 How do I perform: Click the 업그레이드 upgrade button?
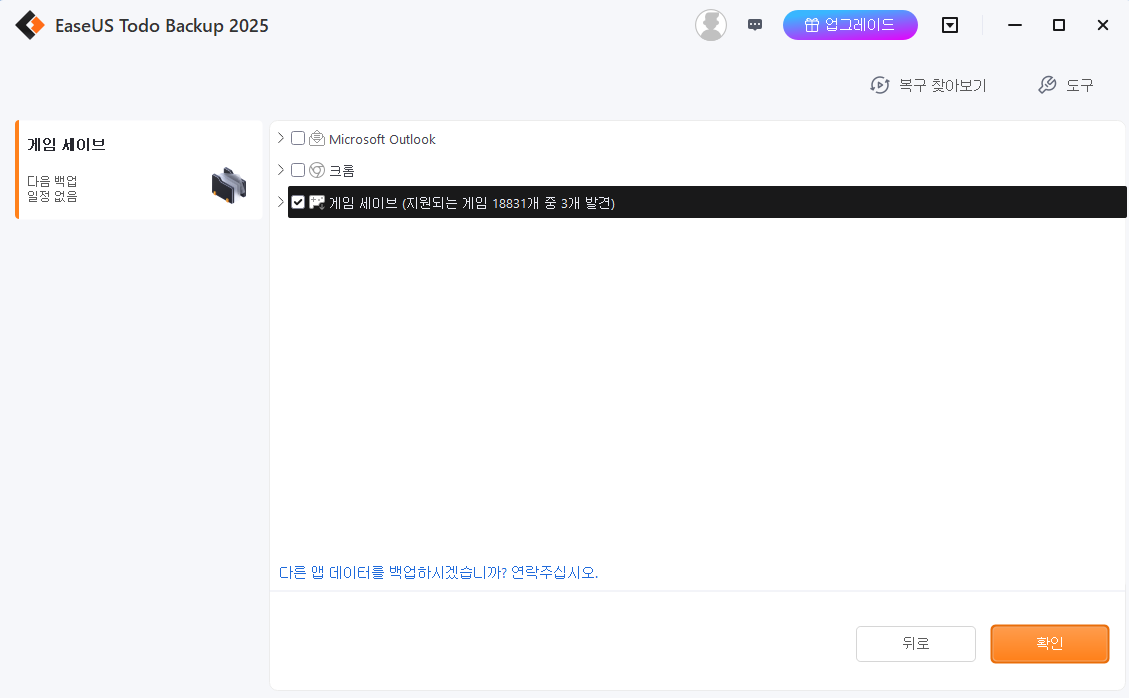pyautogui.click(x=850, y=25)
